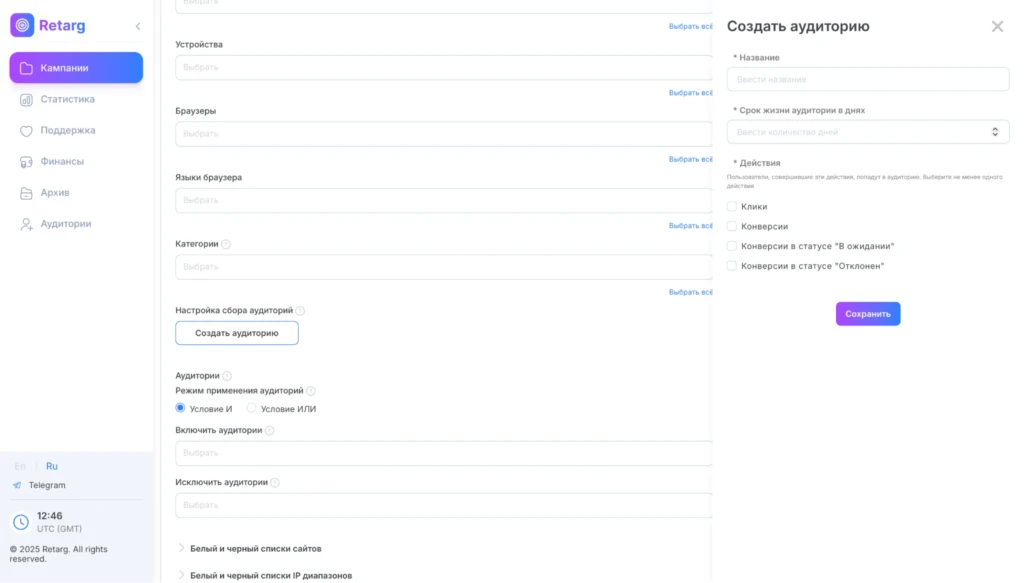Open the Включить аудитории dropdown
This screenshot has width=1024, height=583.
pos(443,453)
